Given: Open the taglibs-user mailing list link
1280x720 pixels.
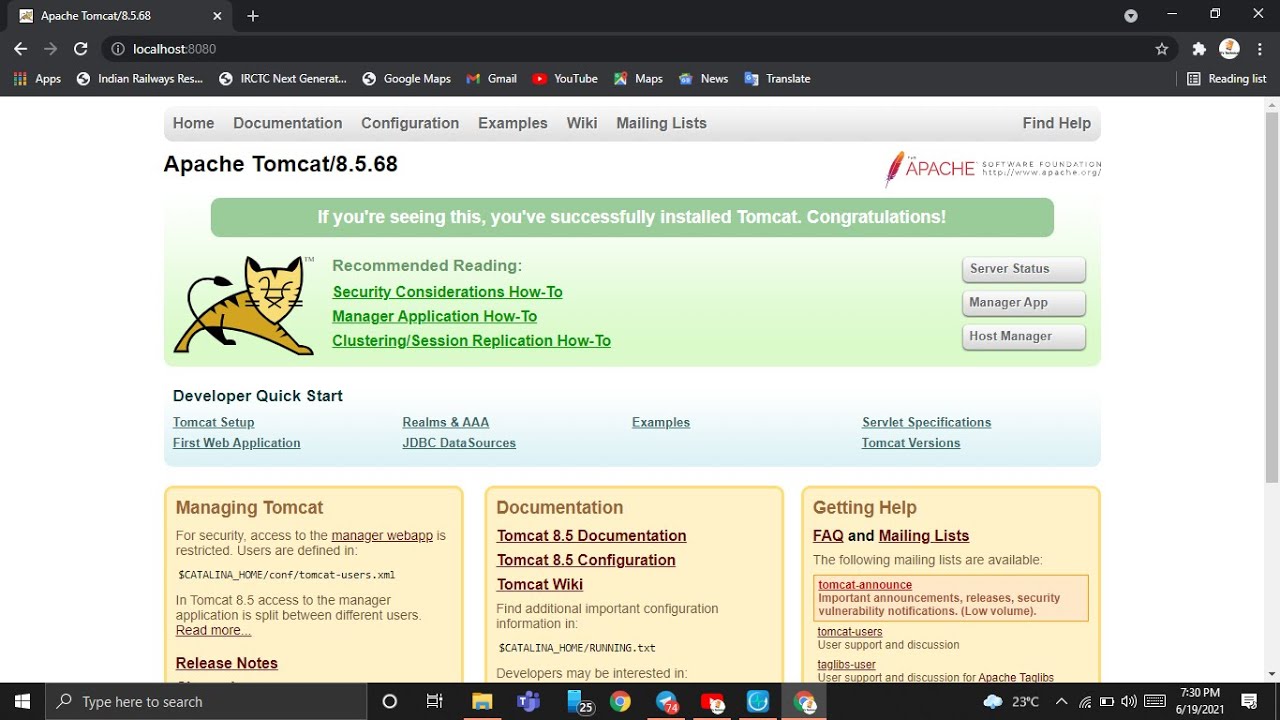Looking at the screenshot, I should [847, 665].
